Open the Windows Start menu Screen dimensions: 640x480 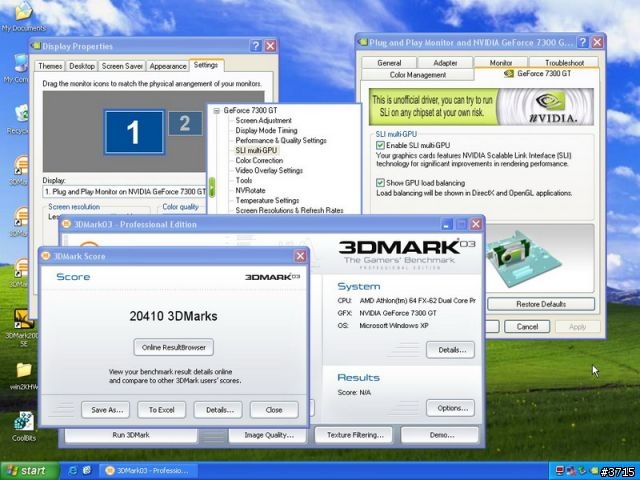(29, 471)
